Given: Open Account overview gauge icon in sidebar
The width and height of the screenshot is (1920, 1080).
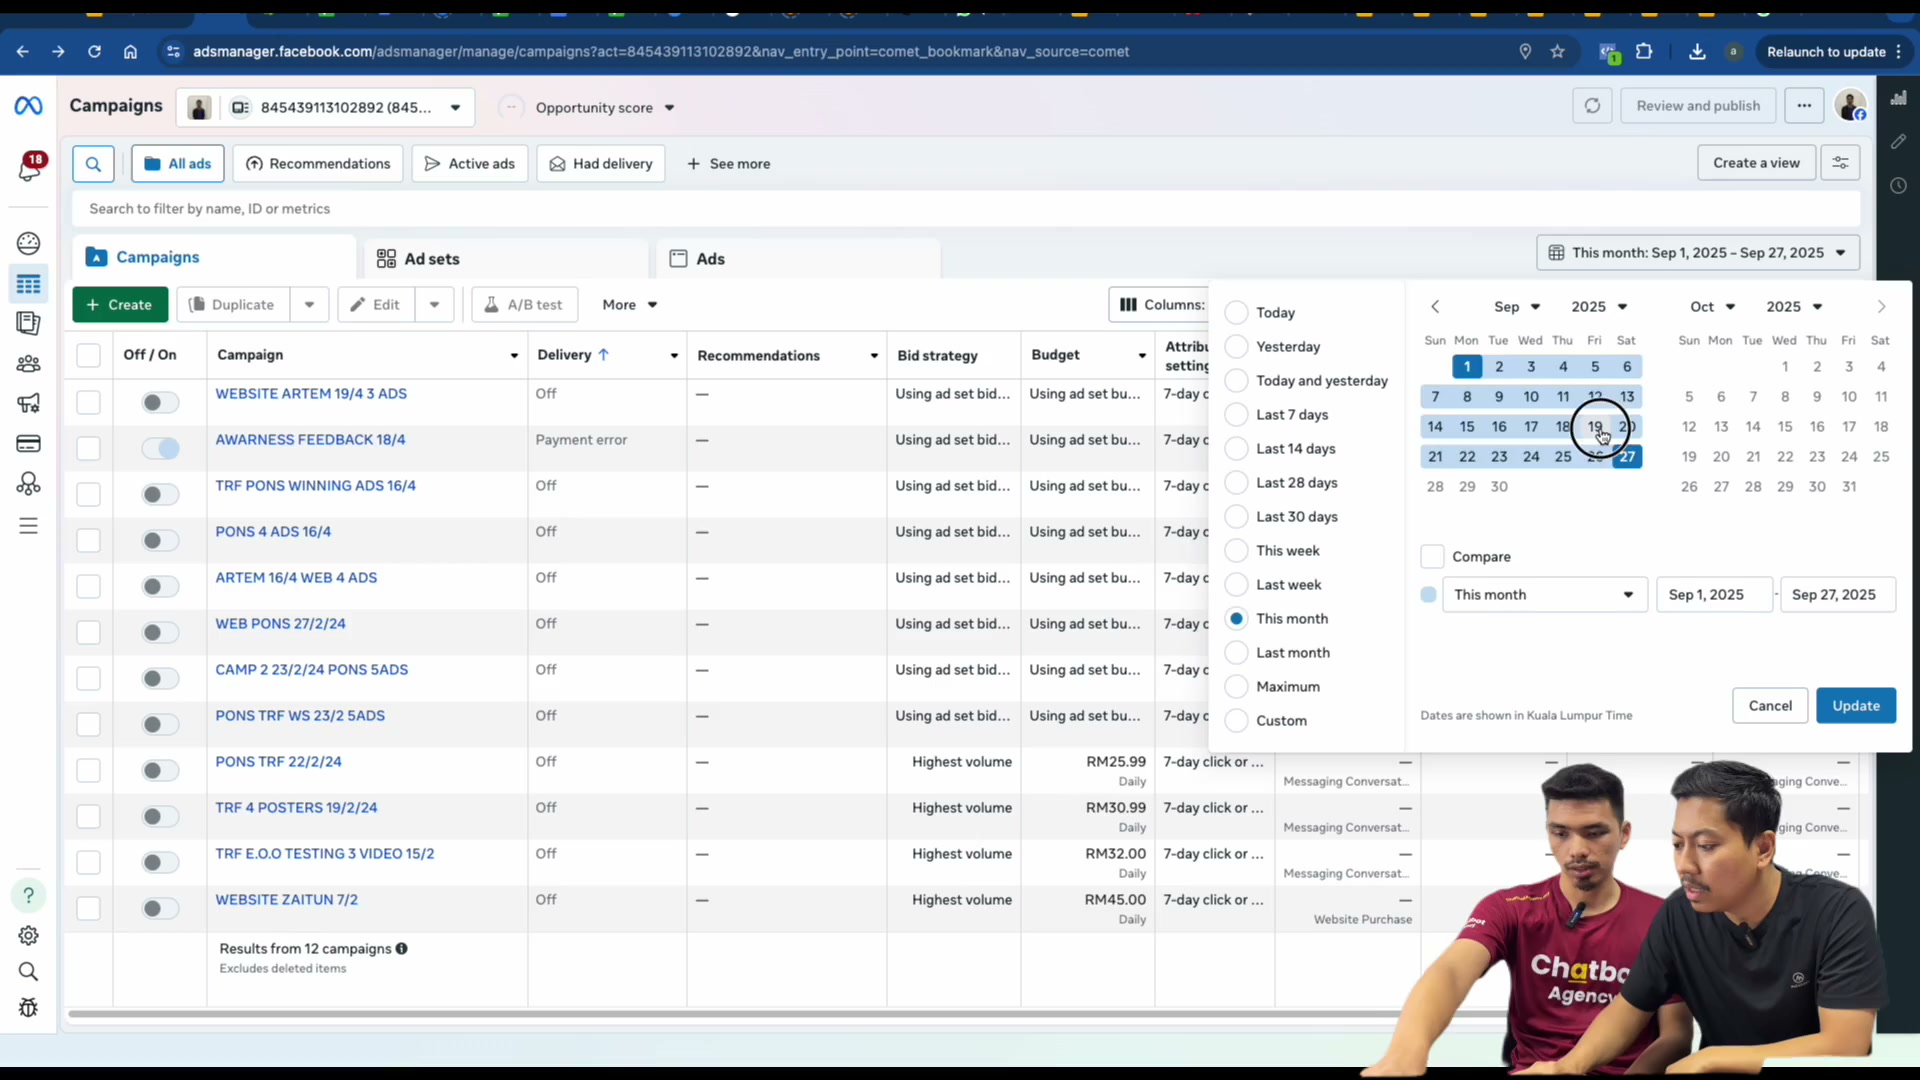Looking at the screenshot, I should coord(28,243).
